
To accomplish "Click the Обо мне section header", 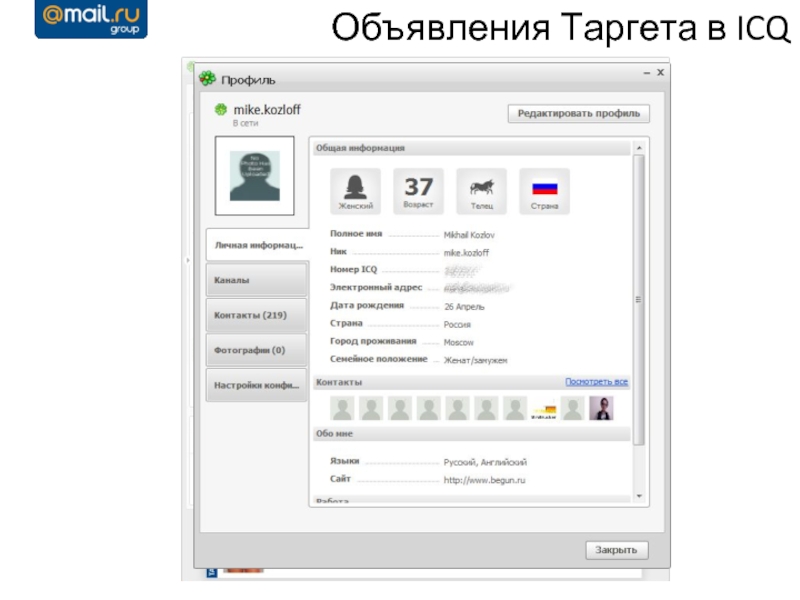I will (472, 434).
